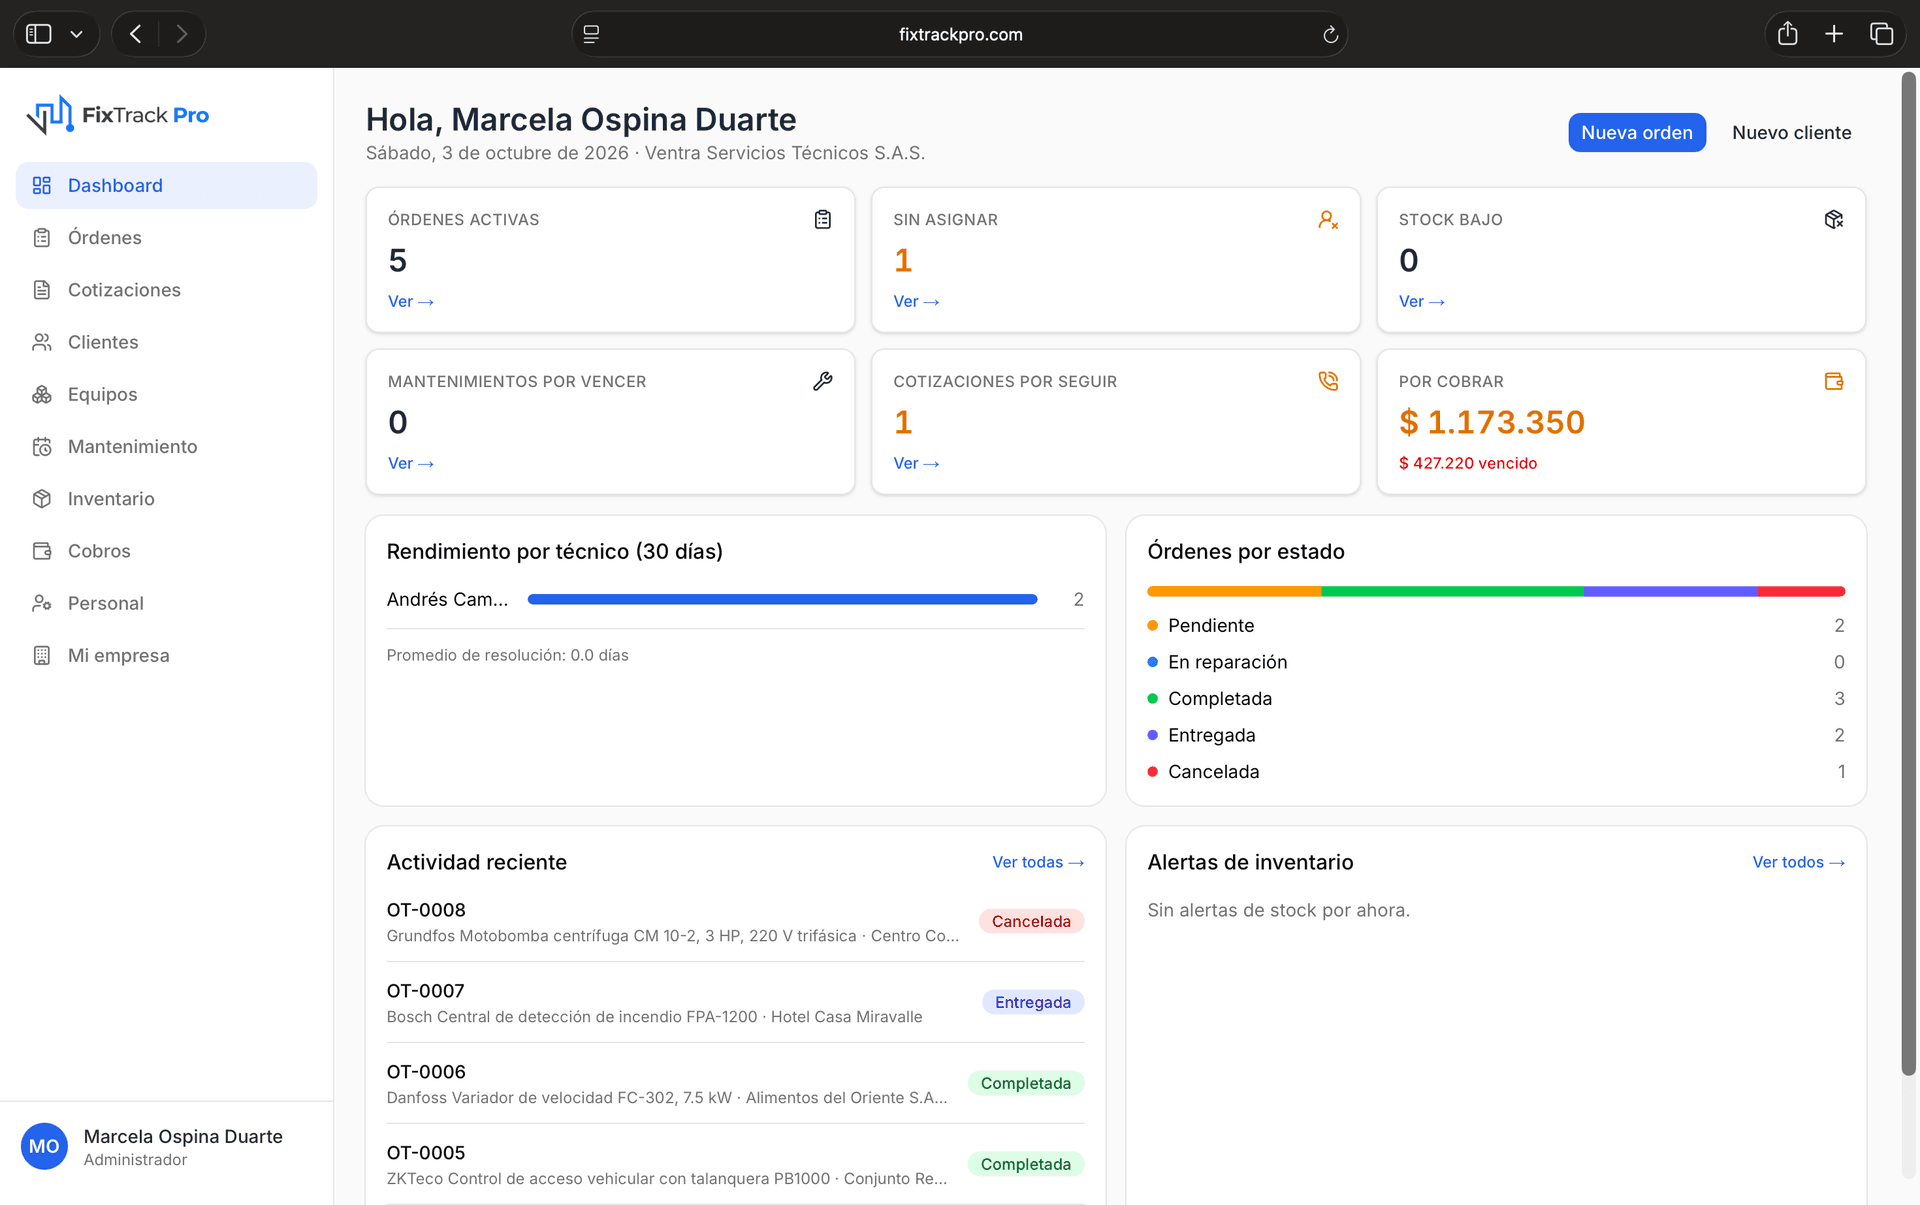Open the Inventario page
The width and height of the screenshot is (1920, 1205).
pos(166,499)
